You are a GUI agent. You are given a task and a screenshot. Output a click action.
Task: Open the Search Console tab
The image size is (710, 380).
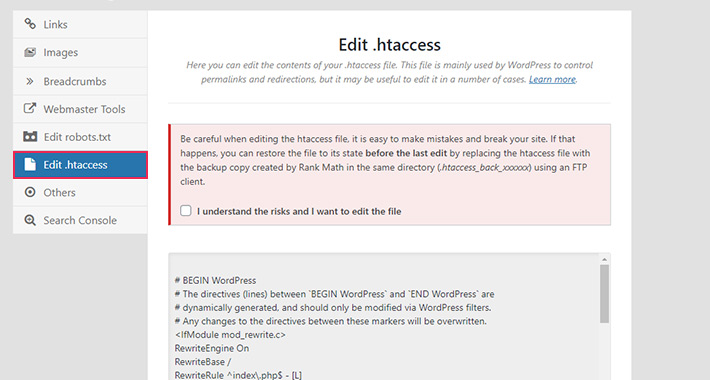pyautogui.click(x=80, y=221)
